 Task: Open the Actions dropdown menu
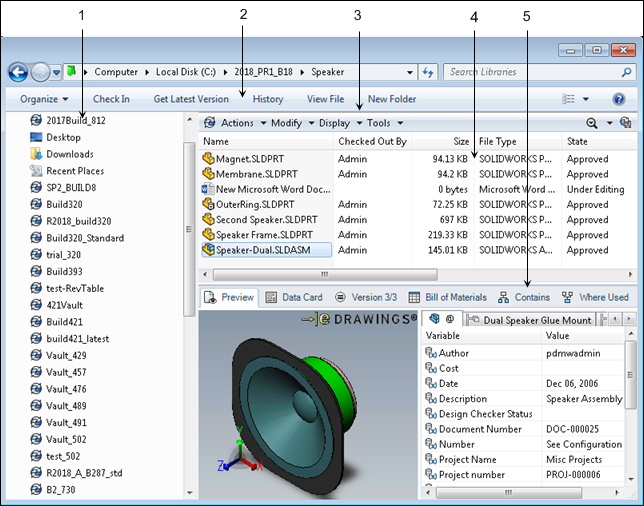238,123
